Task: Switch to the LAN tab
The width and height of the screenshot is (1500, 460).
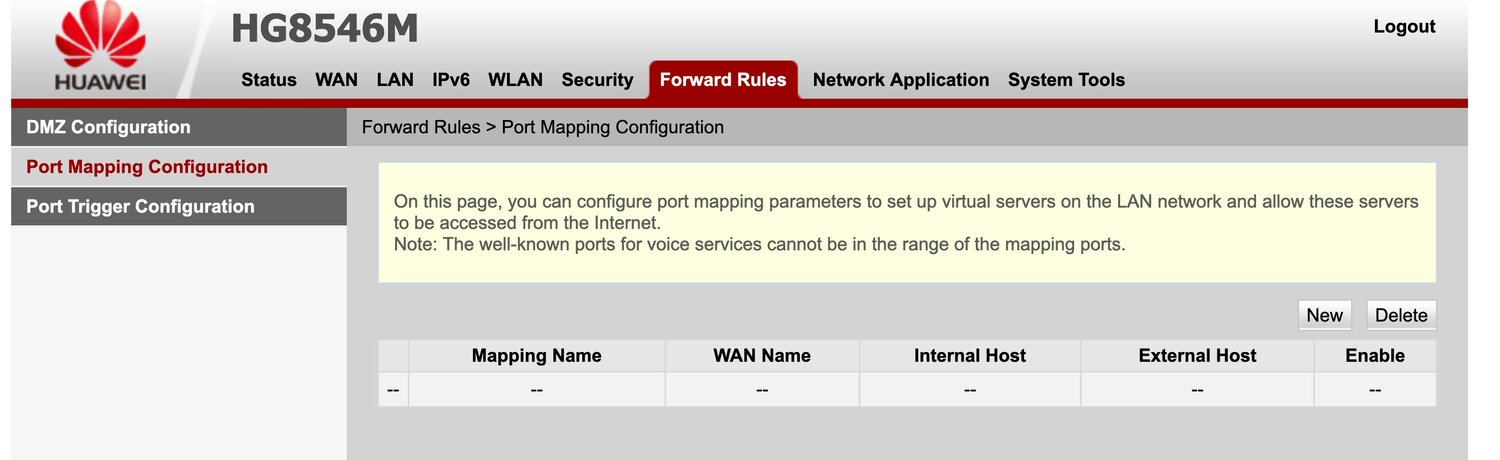Action: click(395, 80)
